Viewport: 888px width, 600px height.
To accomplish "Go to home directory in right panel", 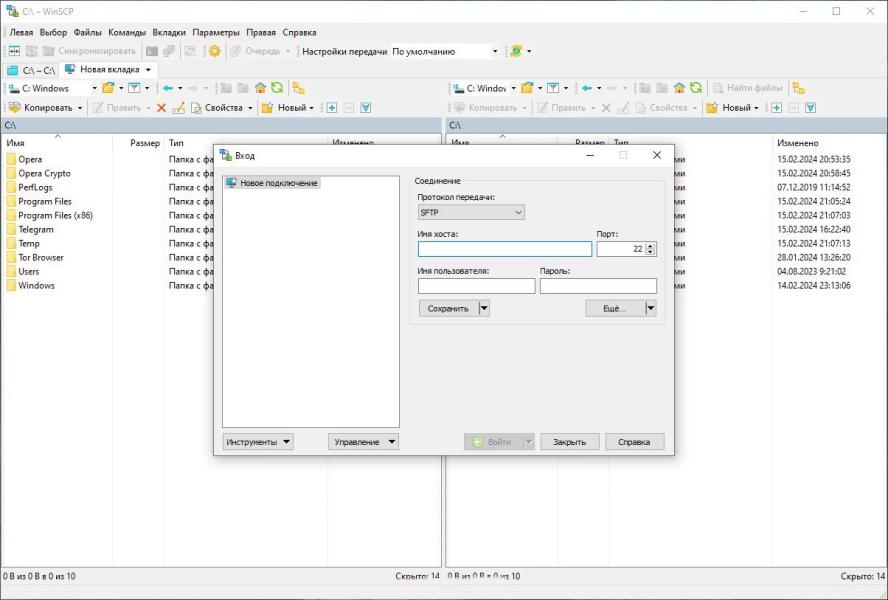I will (x=679, y=88).
